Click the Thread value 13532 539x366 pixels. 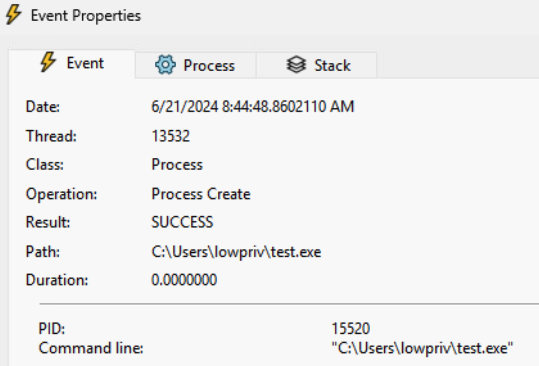171,136
